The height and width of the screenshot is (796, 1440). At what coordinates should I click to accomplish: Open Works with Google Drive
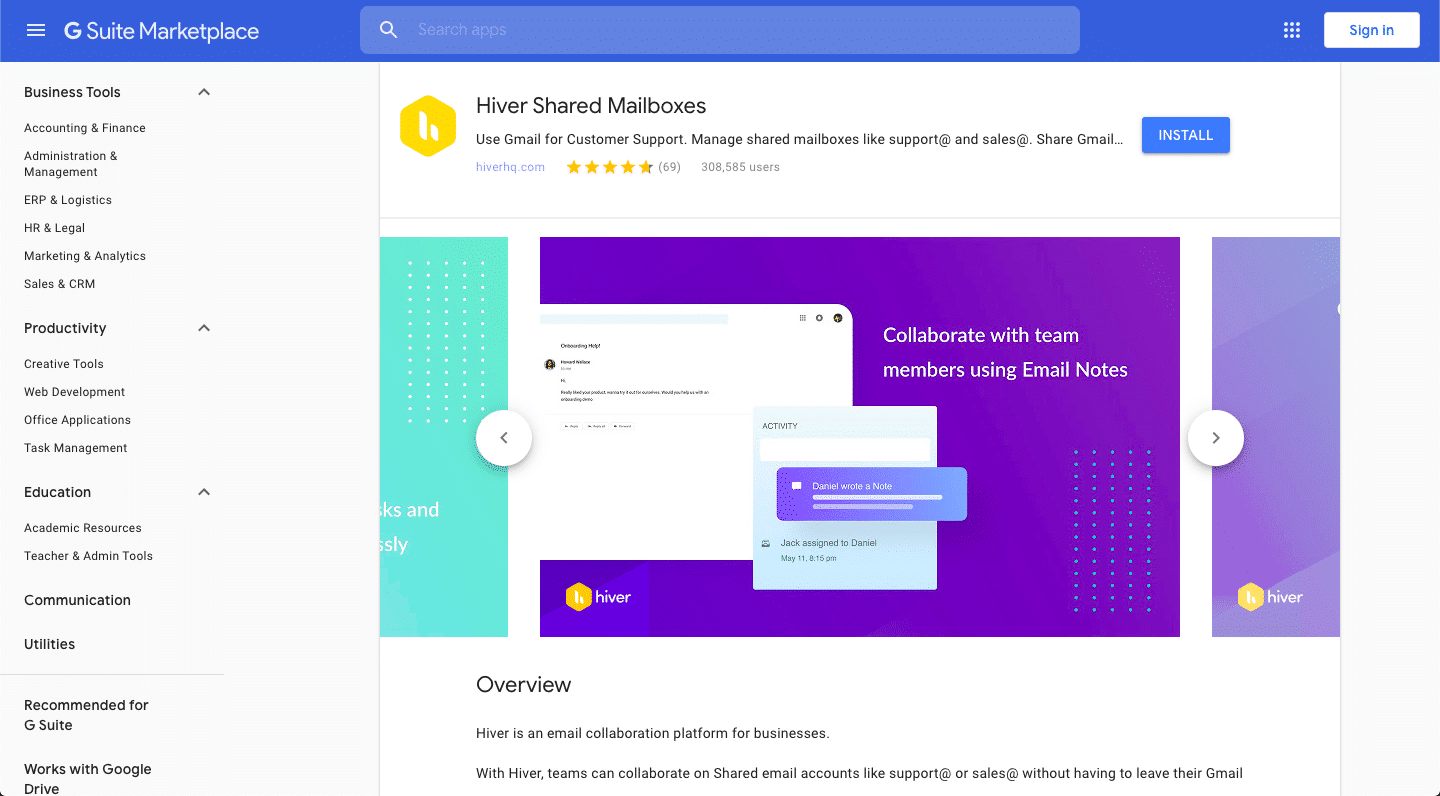88,778
